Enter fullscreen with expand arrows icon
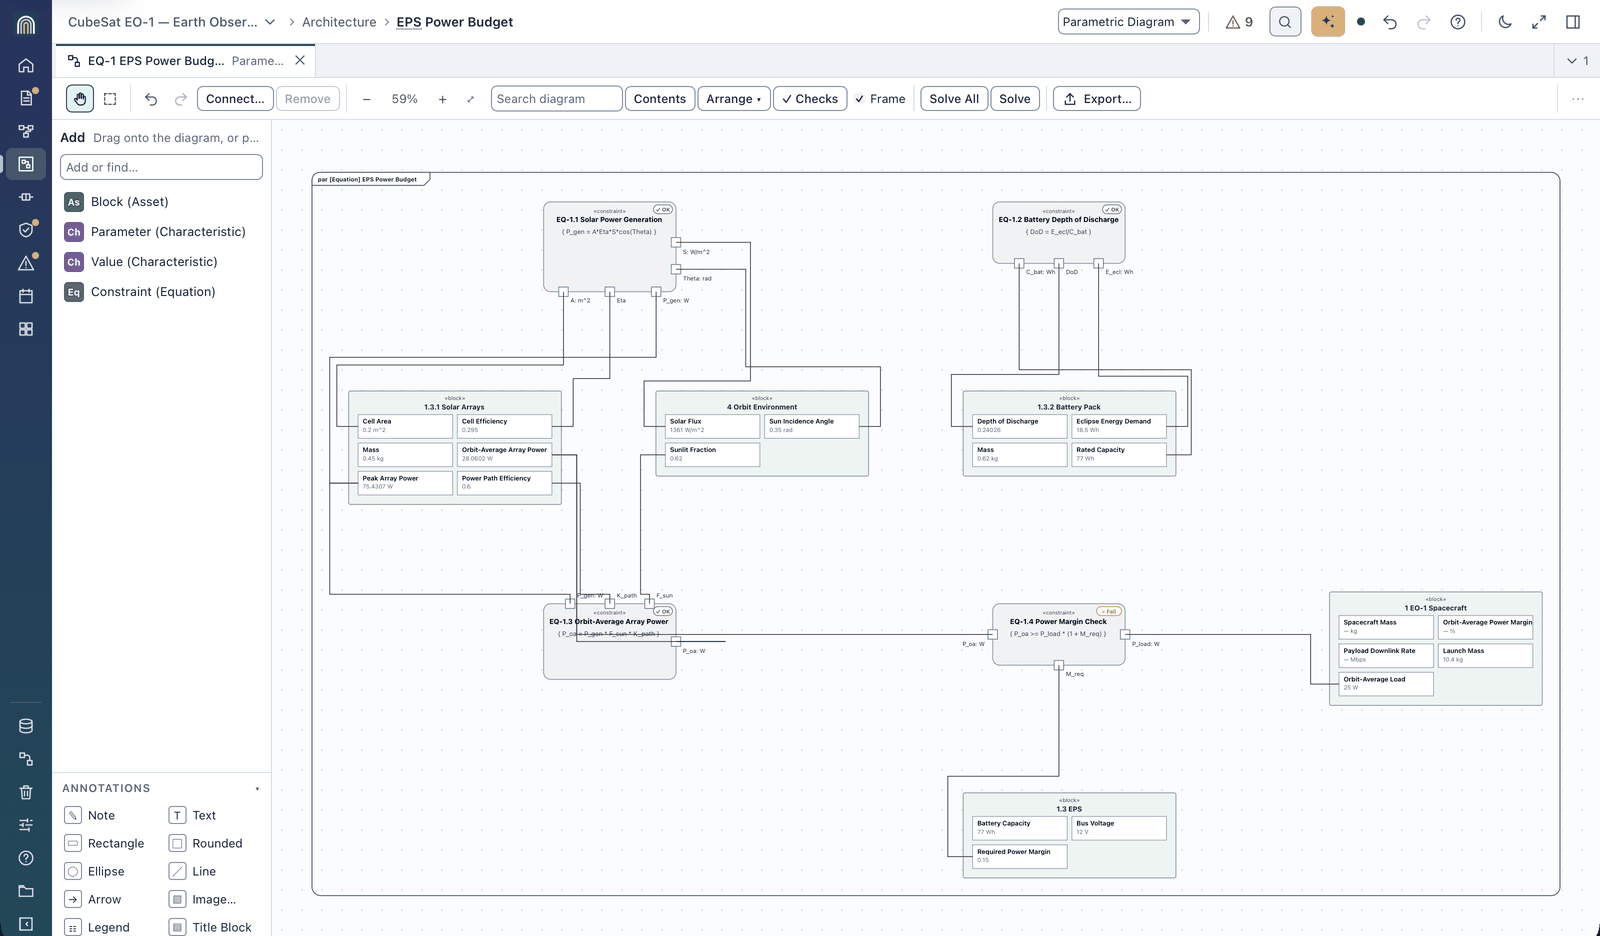The width and height of the screenshot is (1600, 936). pos(1539,22)
